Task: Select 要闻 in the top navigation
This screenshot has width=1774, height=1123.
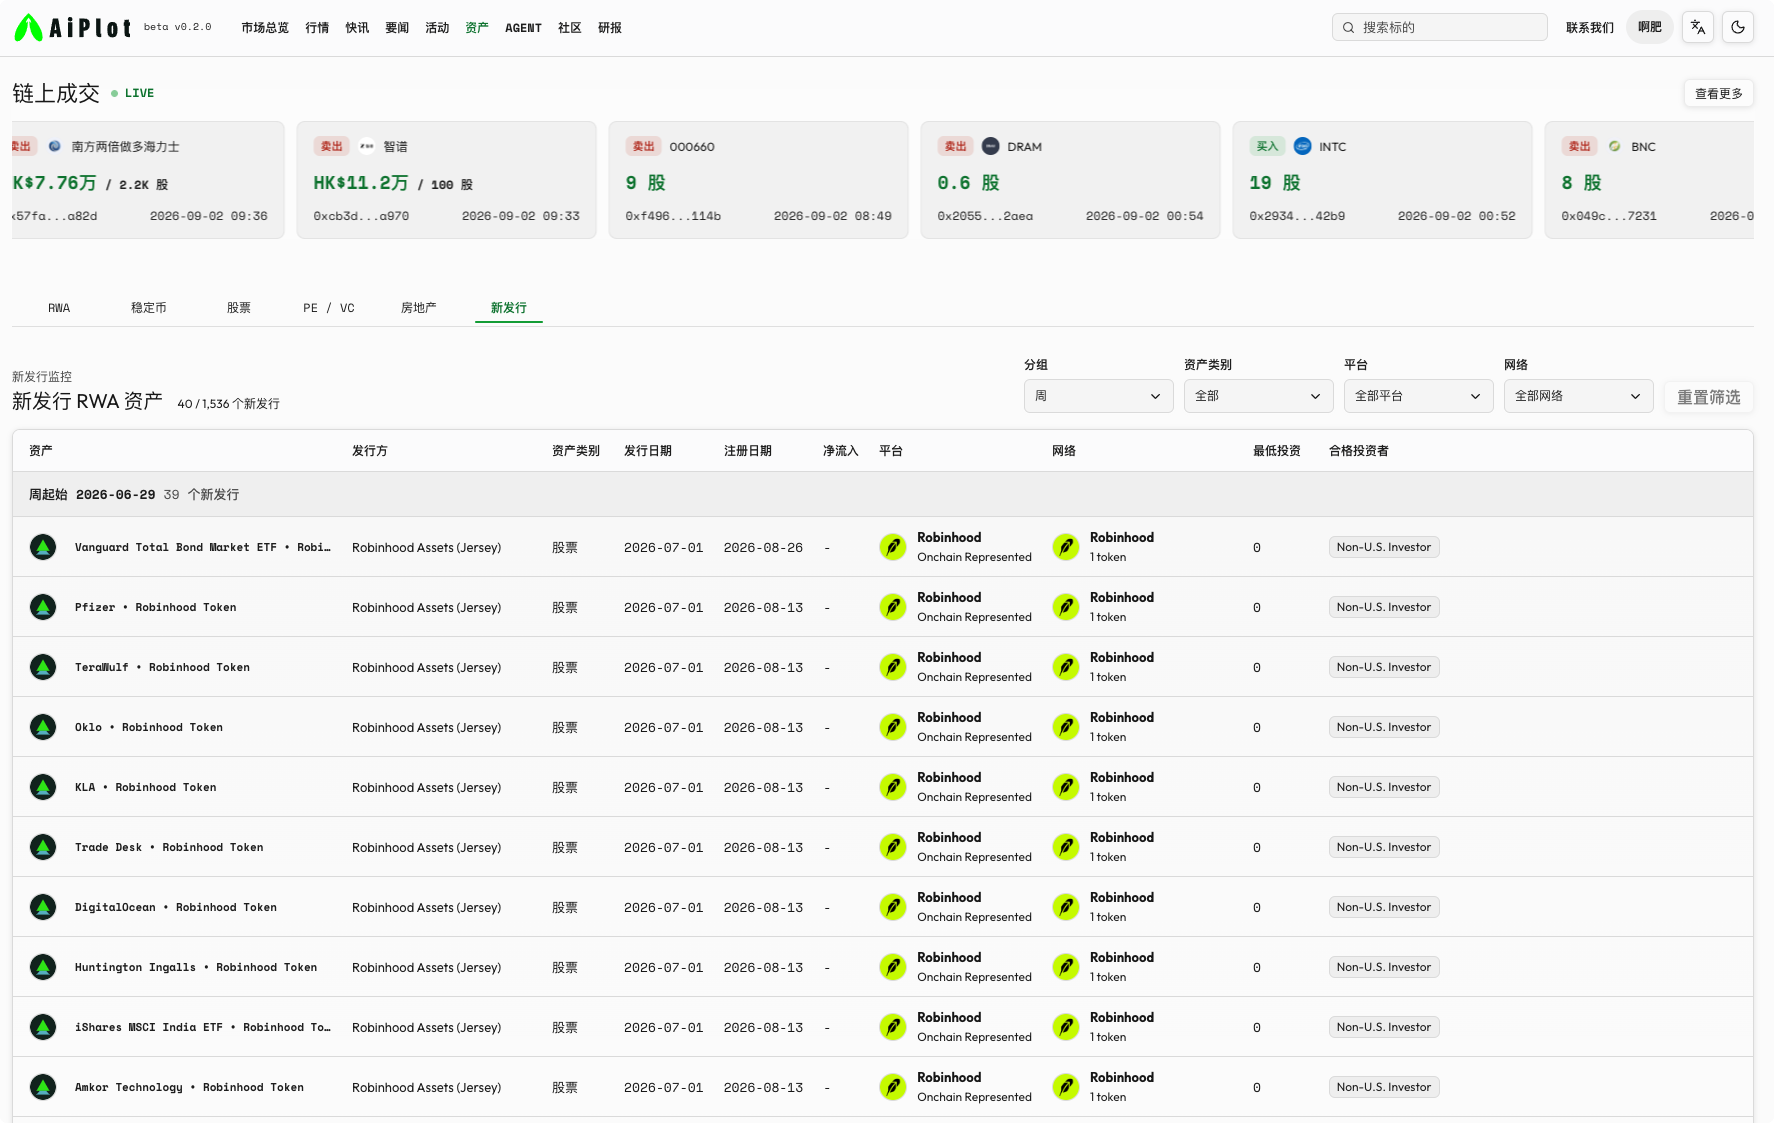Action: (397, 28)
